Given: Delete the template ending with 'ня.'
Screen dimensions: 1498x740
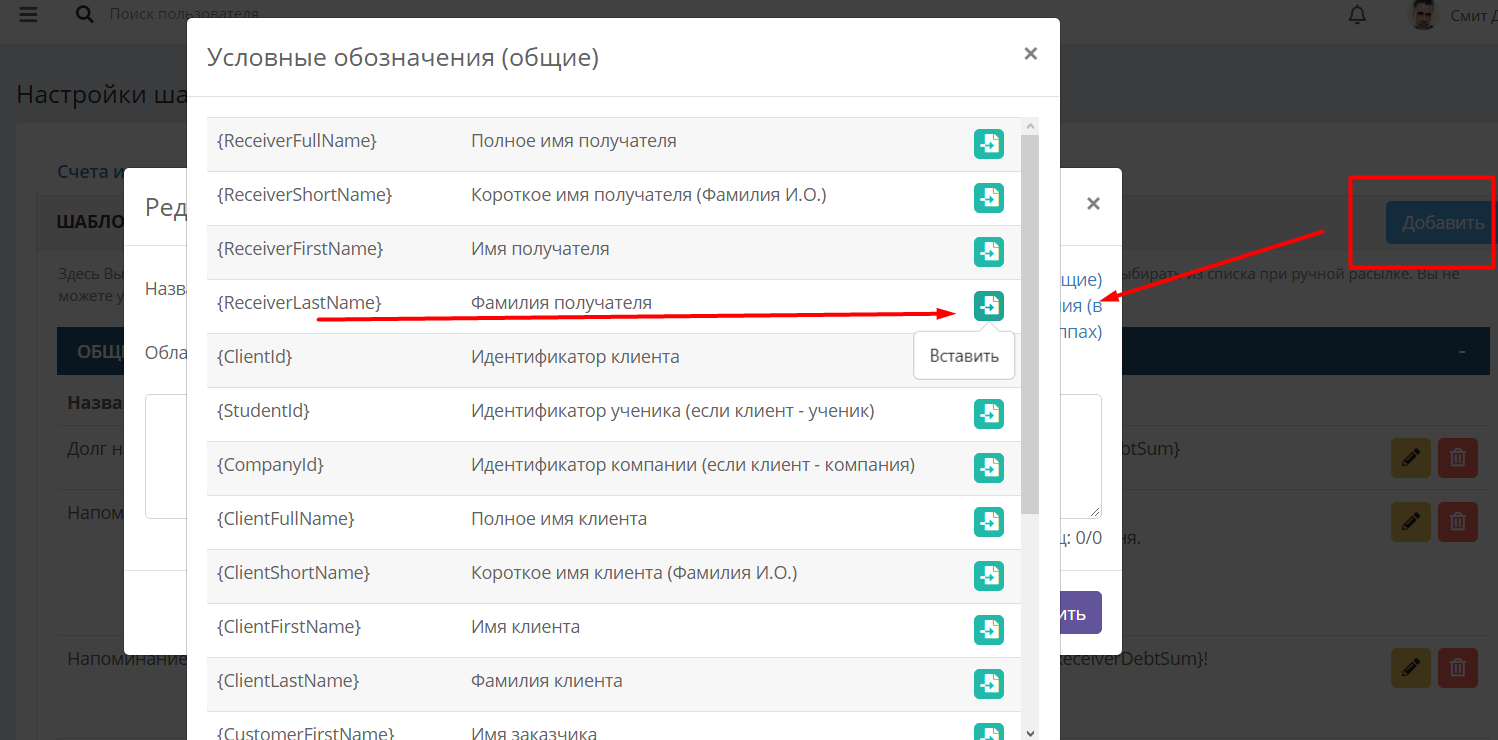Looking at the screenshot, I should pyautogui.click(x=1458, y=521).
